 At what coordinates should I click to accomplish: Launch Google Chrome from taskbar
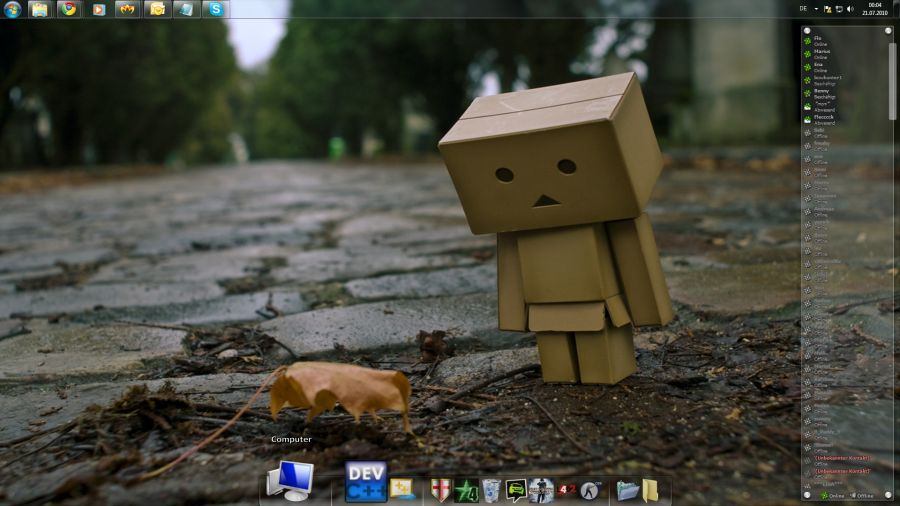[69, 9]
